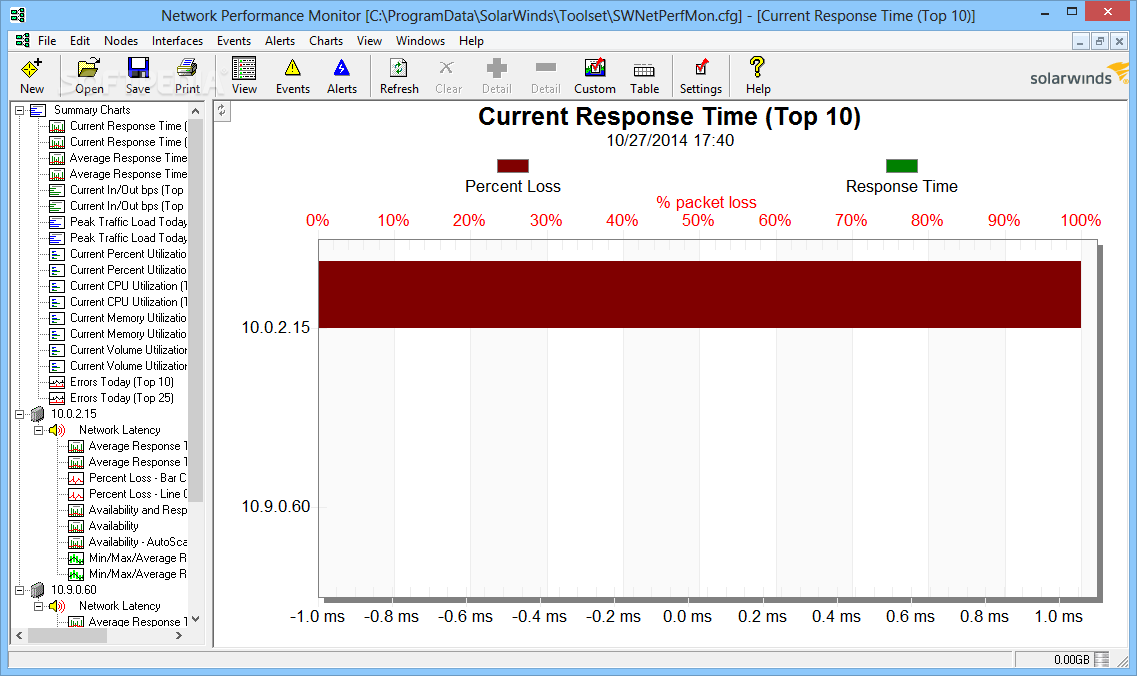
Task: Select Availability - AutoSca chart
Action: 138,542
